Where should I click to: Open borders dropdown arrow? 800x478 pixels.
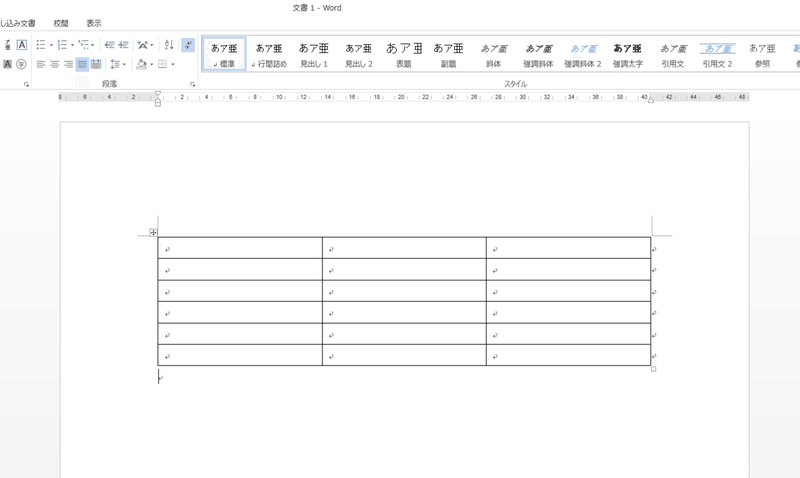(x=173, y=64)
